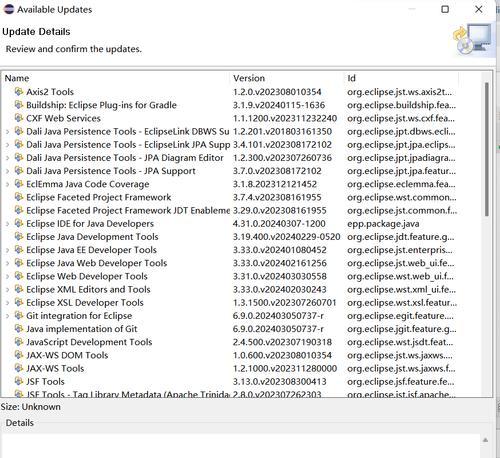Click the Axis2 Tools feature icon
This screenshot has height=458, width=500.
19,91
